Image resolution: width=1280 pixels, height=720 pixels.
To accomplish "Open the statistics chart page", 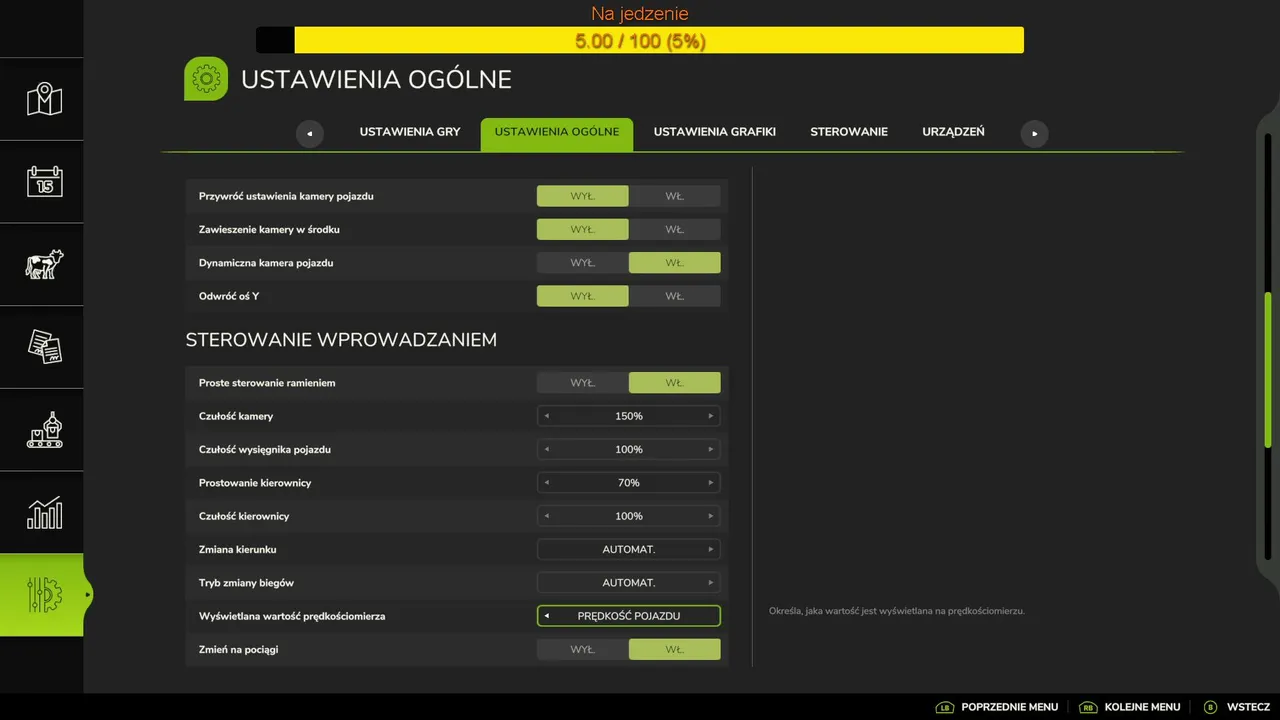I will (44, 513).
